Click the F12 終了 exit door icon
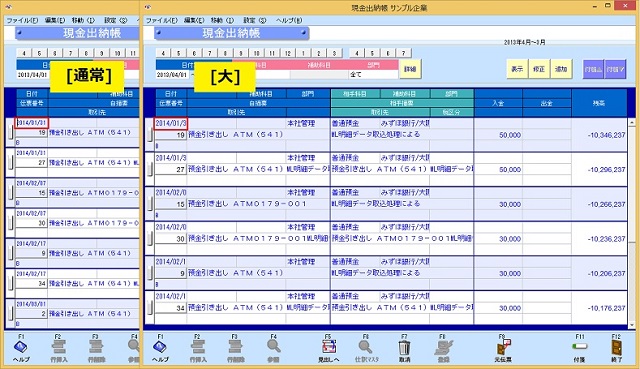This screenshot has height=369, width=640. (616, 348)
